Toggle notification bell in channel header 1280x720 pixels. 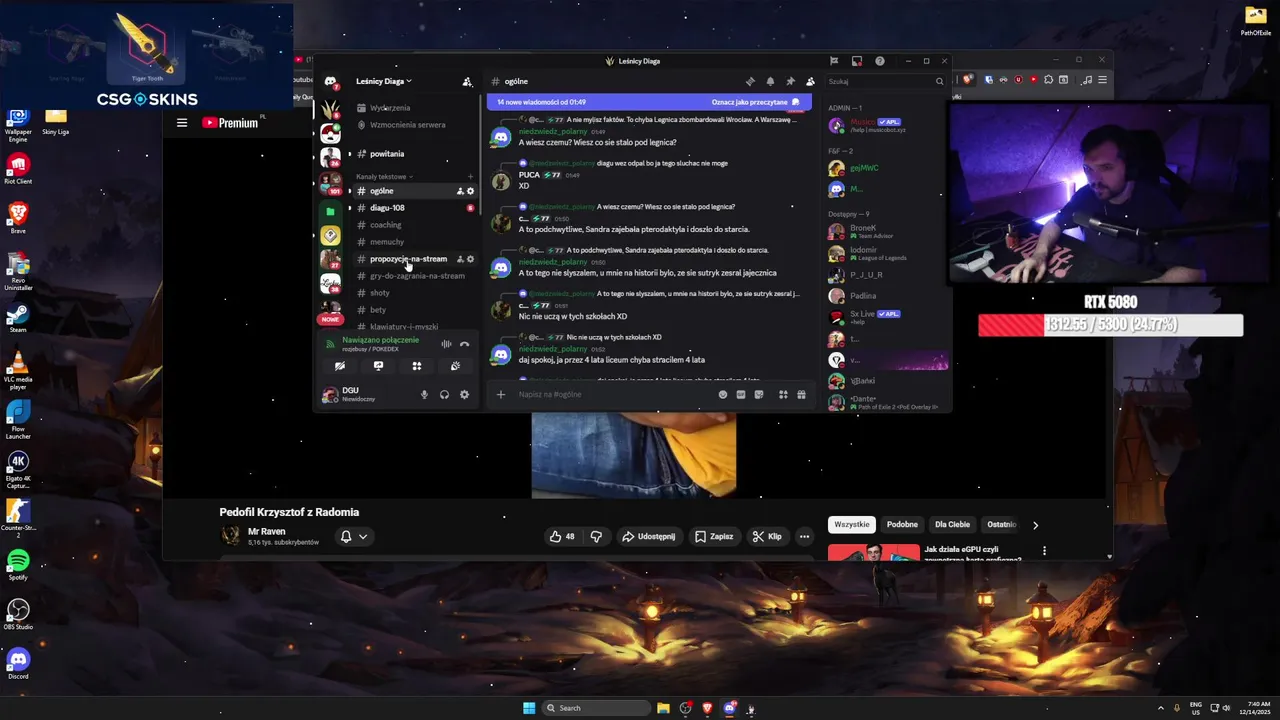click(x=770, y=81)
